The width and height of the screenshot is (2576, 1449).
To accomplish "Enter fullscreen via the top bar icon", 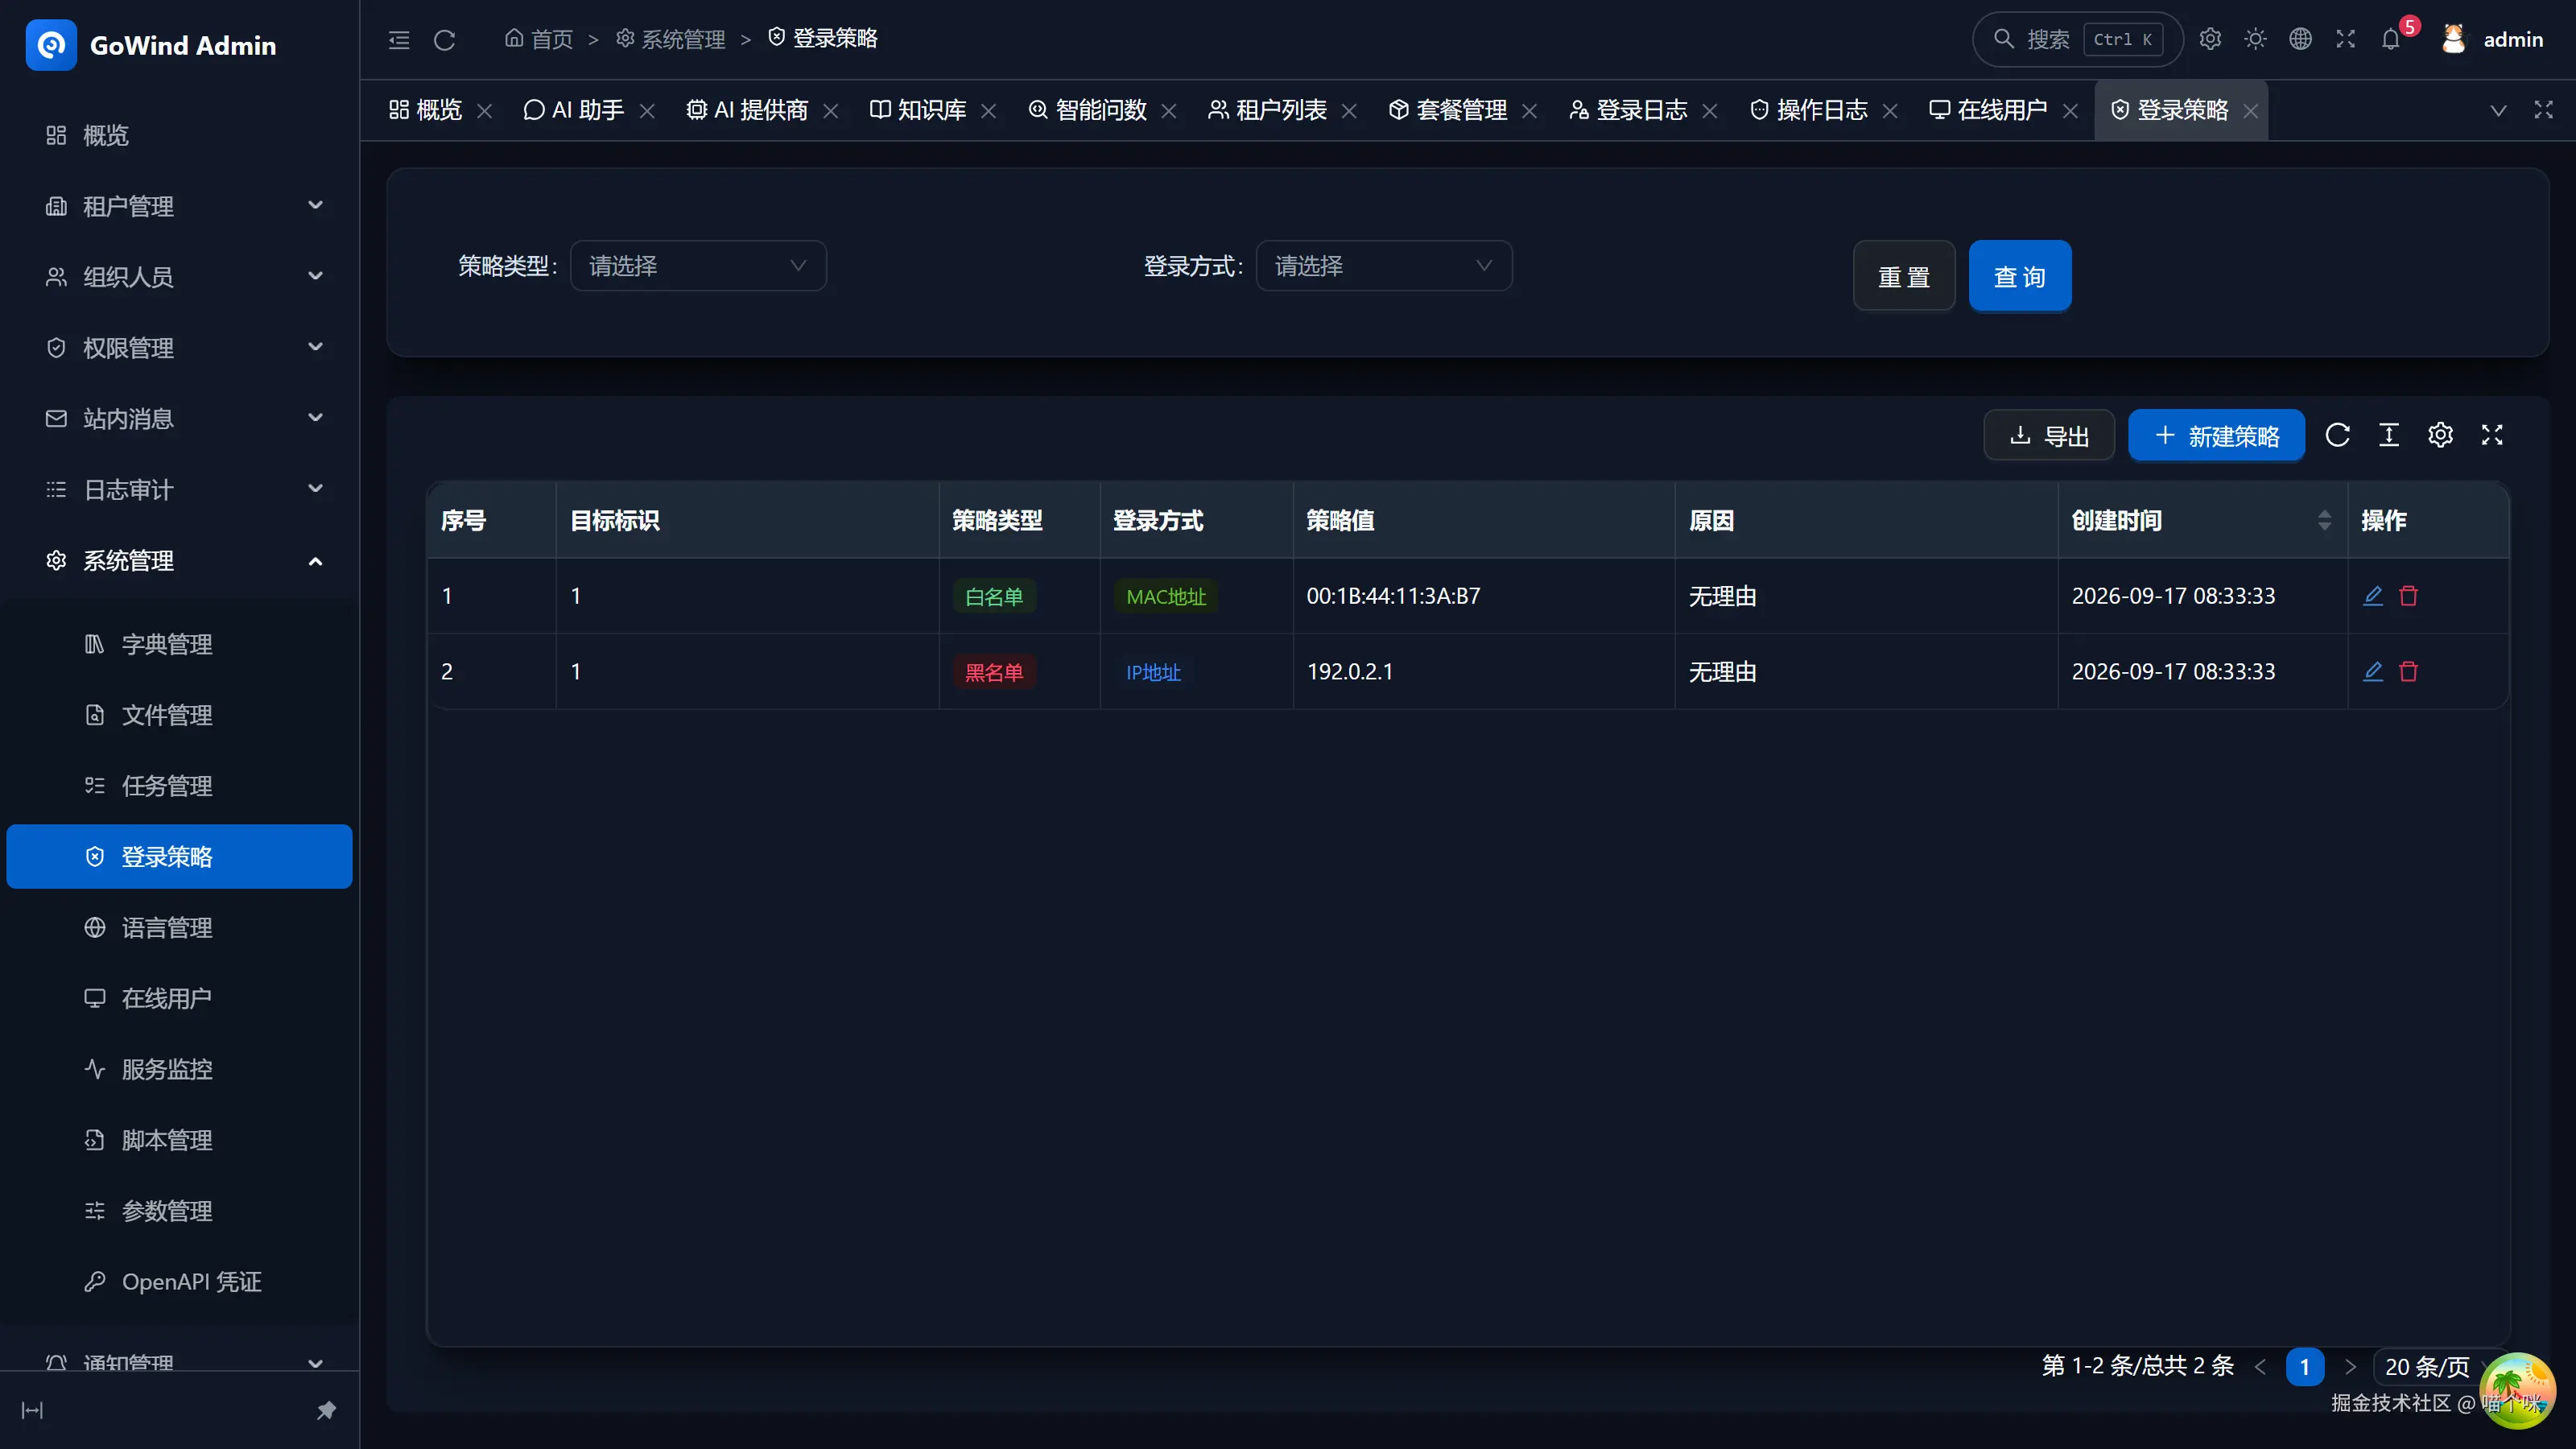I will pyautogui.click(x=2346, y=39).
